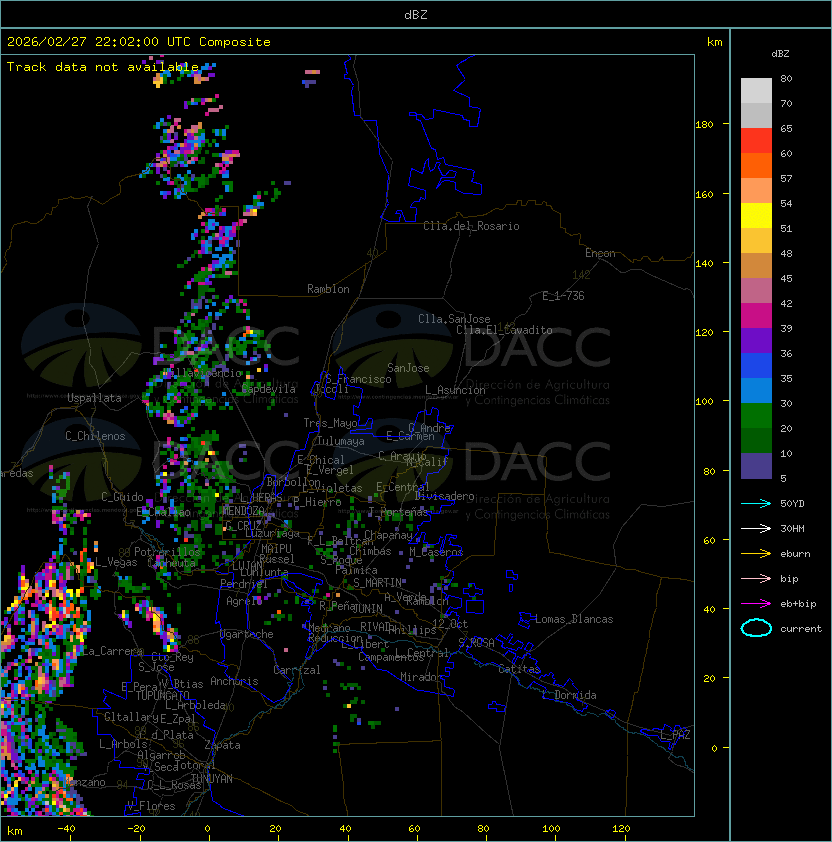Click the MENDOZA city label on map
832x842 pixels.
pyautogui.click(x=242, y=511)
